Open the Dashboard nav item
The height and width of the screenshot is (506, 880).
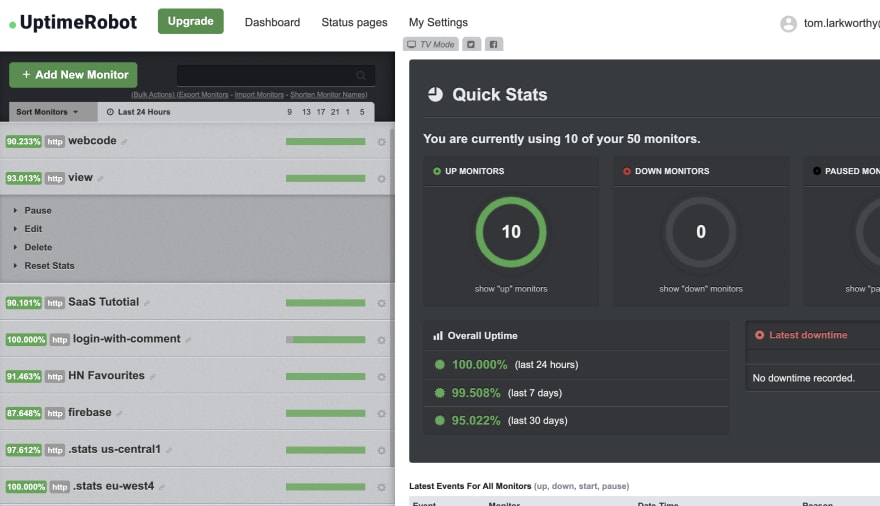point(272,22)
